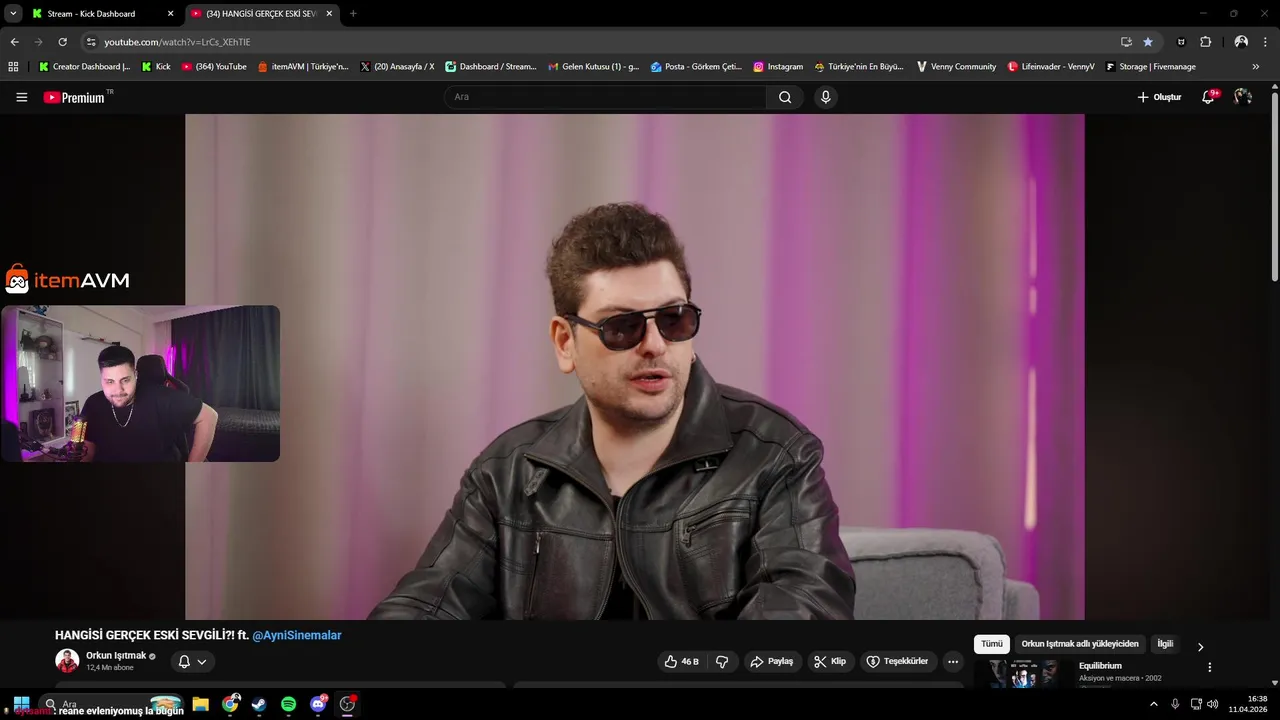The image size is (1280, 720).
Task: Open the Orkun Işıtmak channel name link
Action: tap(116, 656)
